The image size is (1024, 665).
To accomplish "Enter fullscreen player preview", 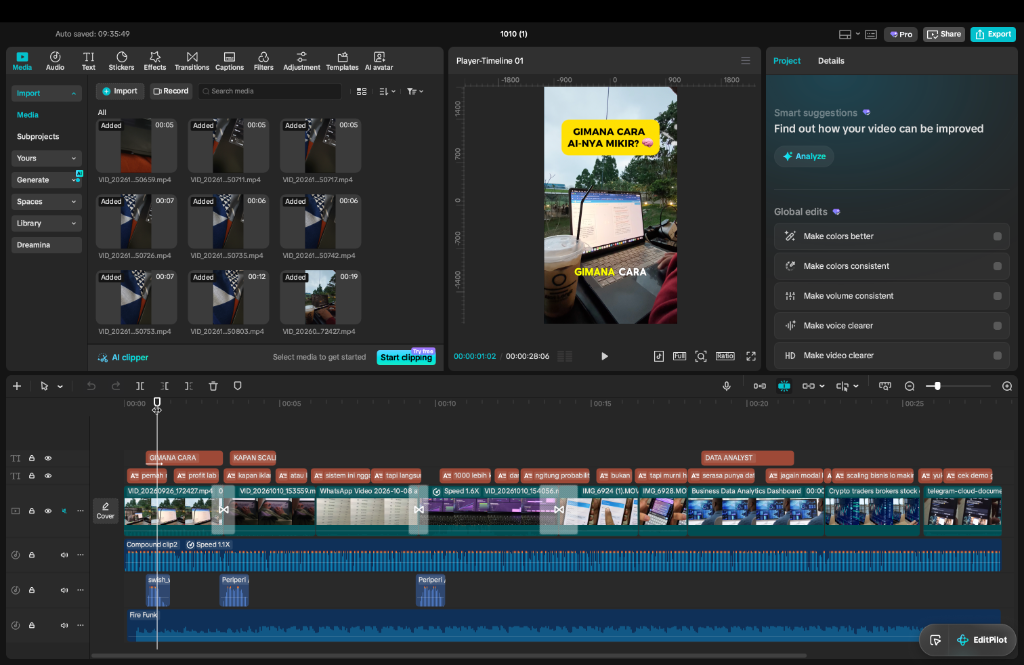I will click(751, 356).
